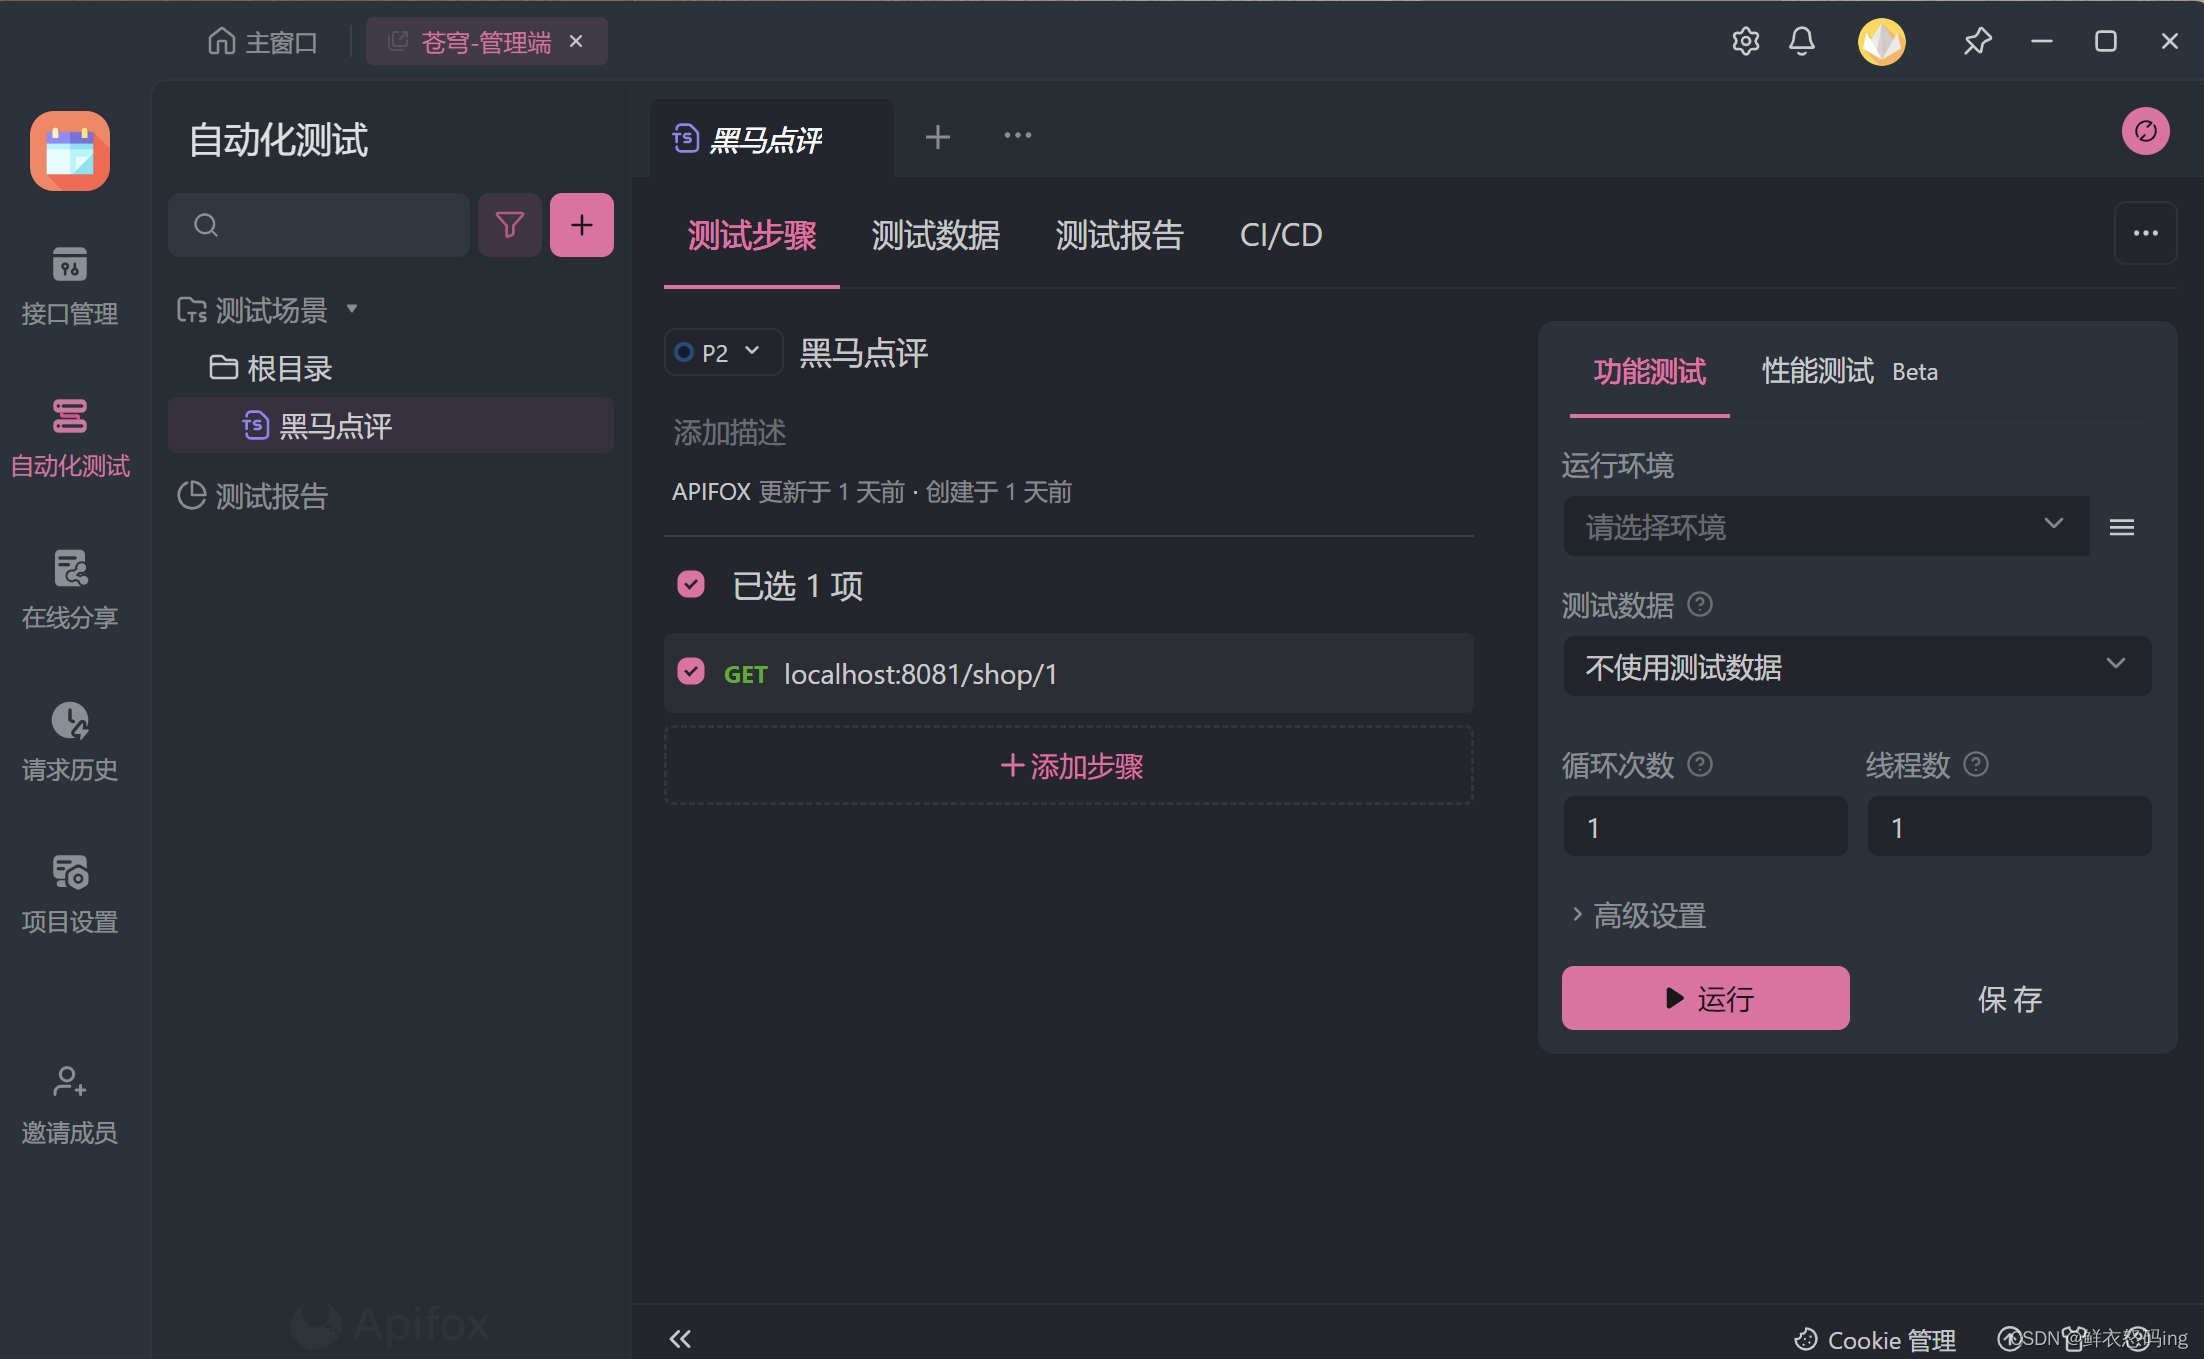Click the filter funnel icon
Viewport: 2204px width, 1359px height.
[x=509, y=225]
